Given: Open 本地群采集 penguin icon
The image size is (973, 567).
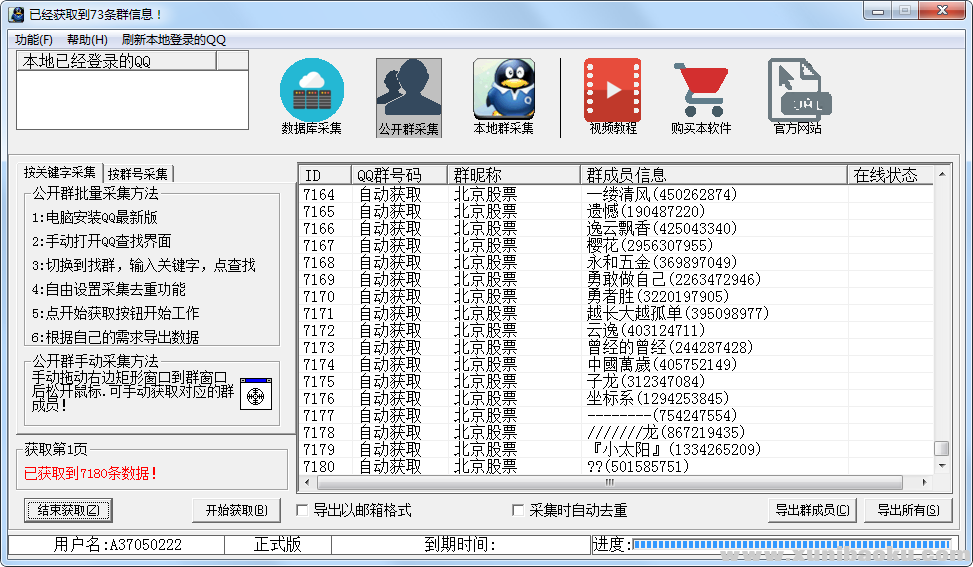Looking at the screenshot, I should click(x=503, y=90).
